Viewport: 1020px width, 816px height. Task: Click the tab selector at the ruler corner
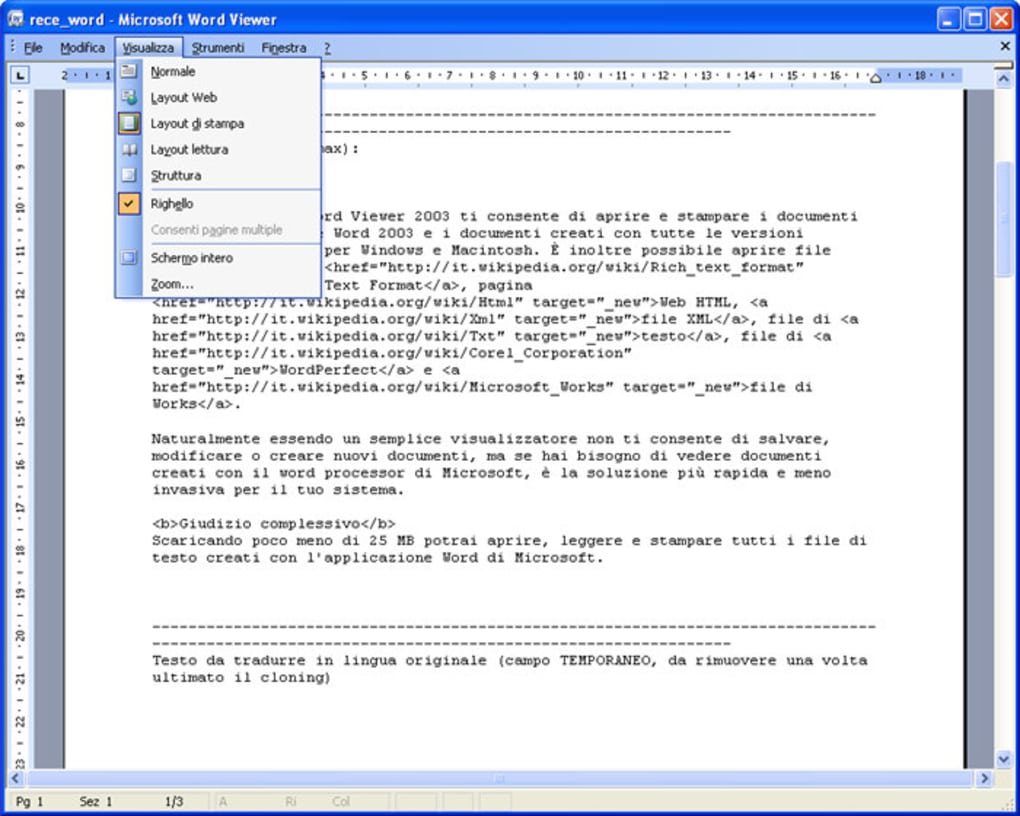click(20, 73)
